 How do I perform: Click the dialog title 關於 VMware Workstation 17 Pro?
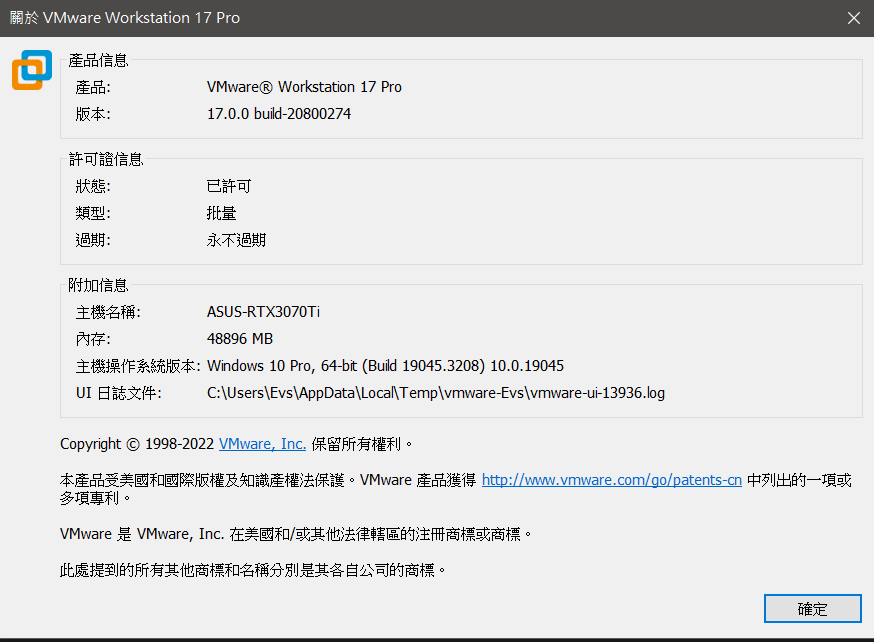tap(125, 18)
